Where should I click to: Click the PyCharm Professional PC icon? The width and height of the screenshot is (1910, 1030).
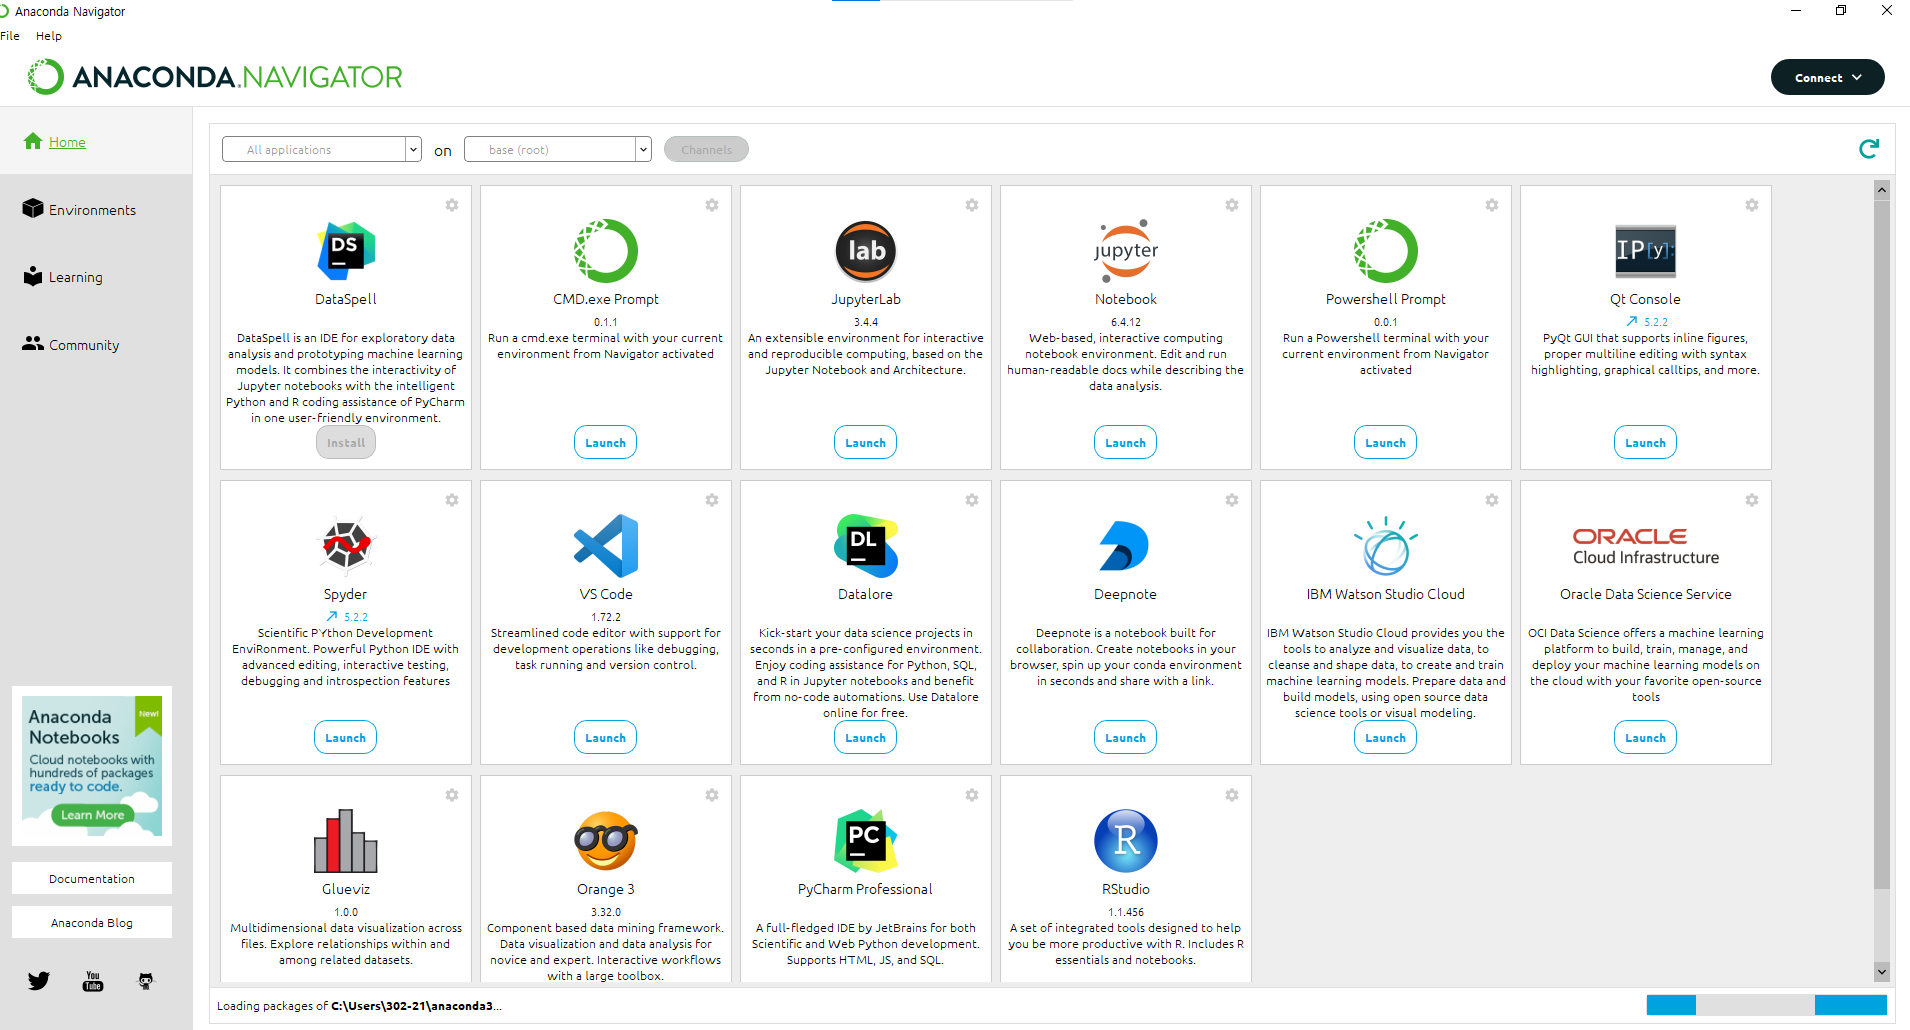click(x=866, y=840)
